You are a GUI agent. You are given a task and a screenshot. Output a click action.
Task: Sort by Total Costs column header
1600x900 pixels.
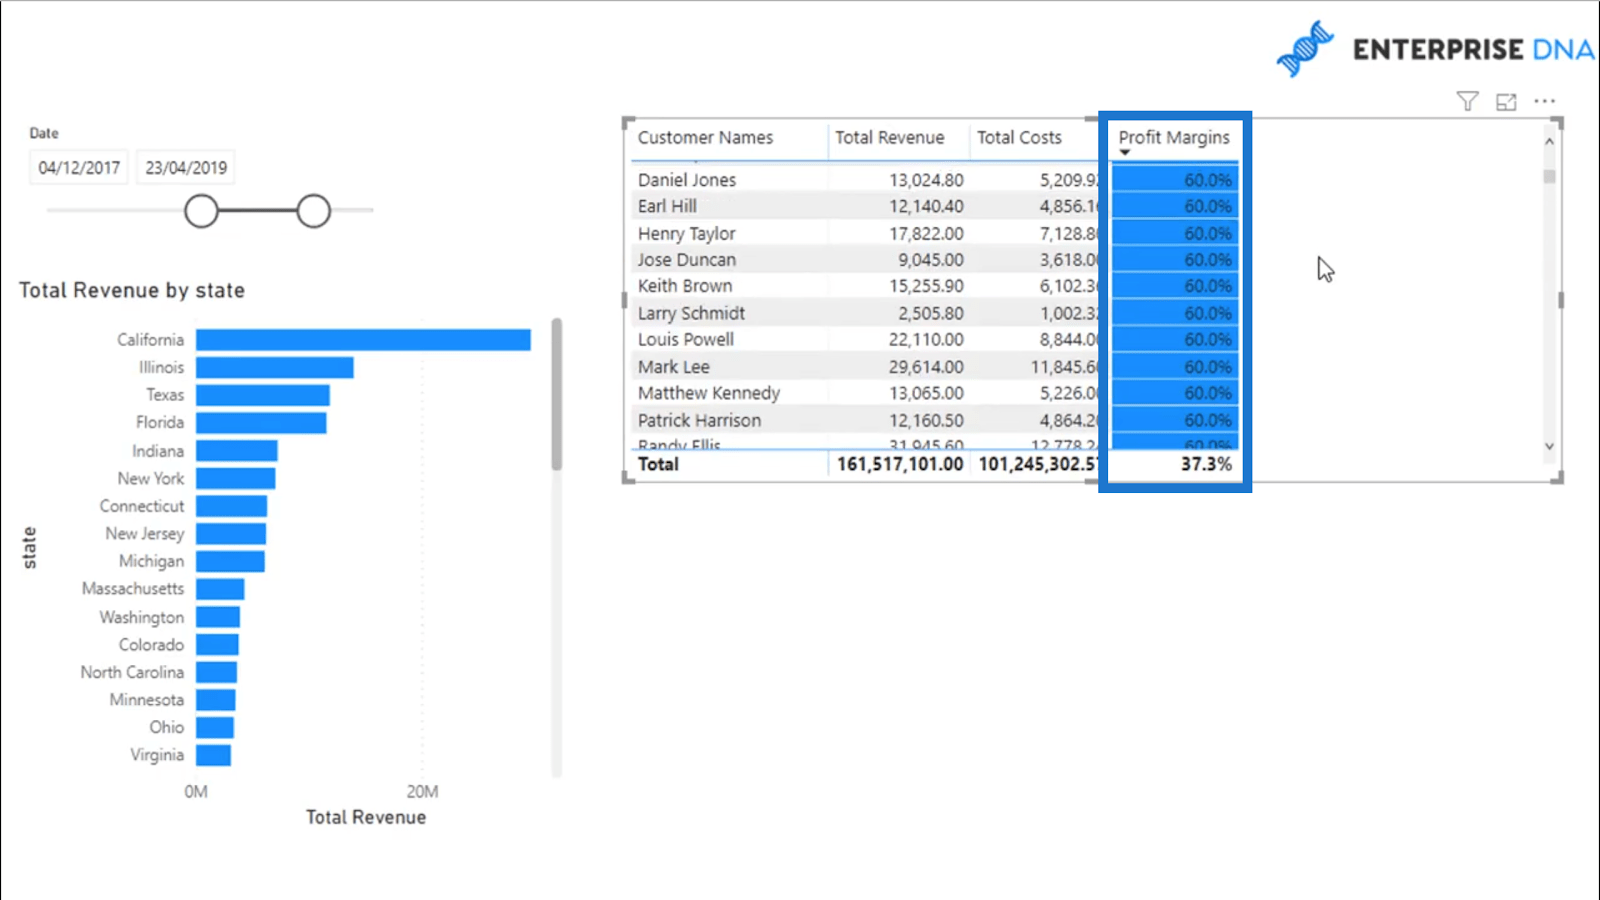[1019, 138]
